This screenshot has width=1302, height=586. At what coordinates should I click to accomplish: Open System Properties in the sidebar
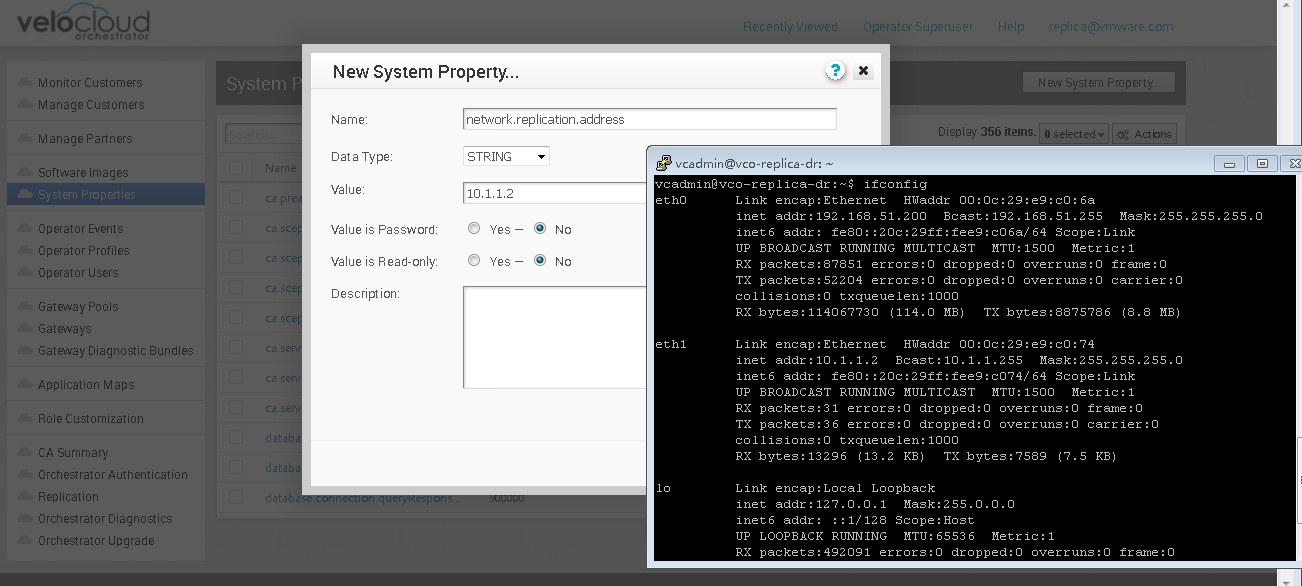[105, 194]
